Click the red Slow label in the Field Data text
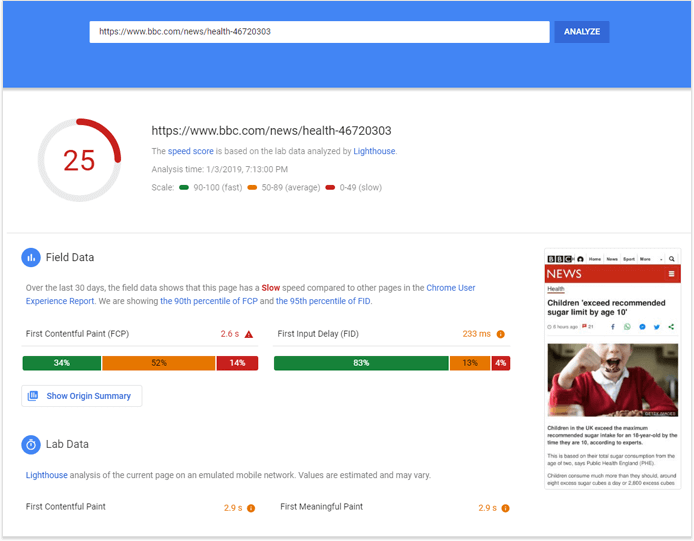The image size is (694, 541). (270, 288)
